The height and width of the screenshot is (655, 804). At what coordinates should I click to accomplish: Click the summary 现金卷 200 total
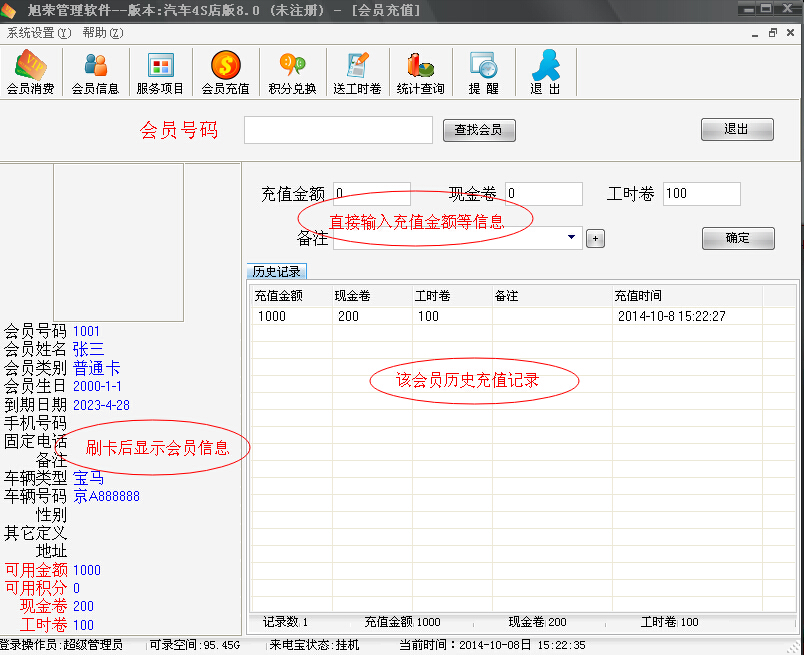point(537,622)
